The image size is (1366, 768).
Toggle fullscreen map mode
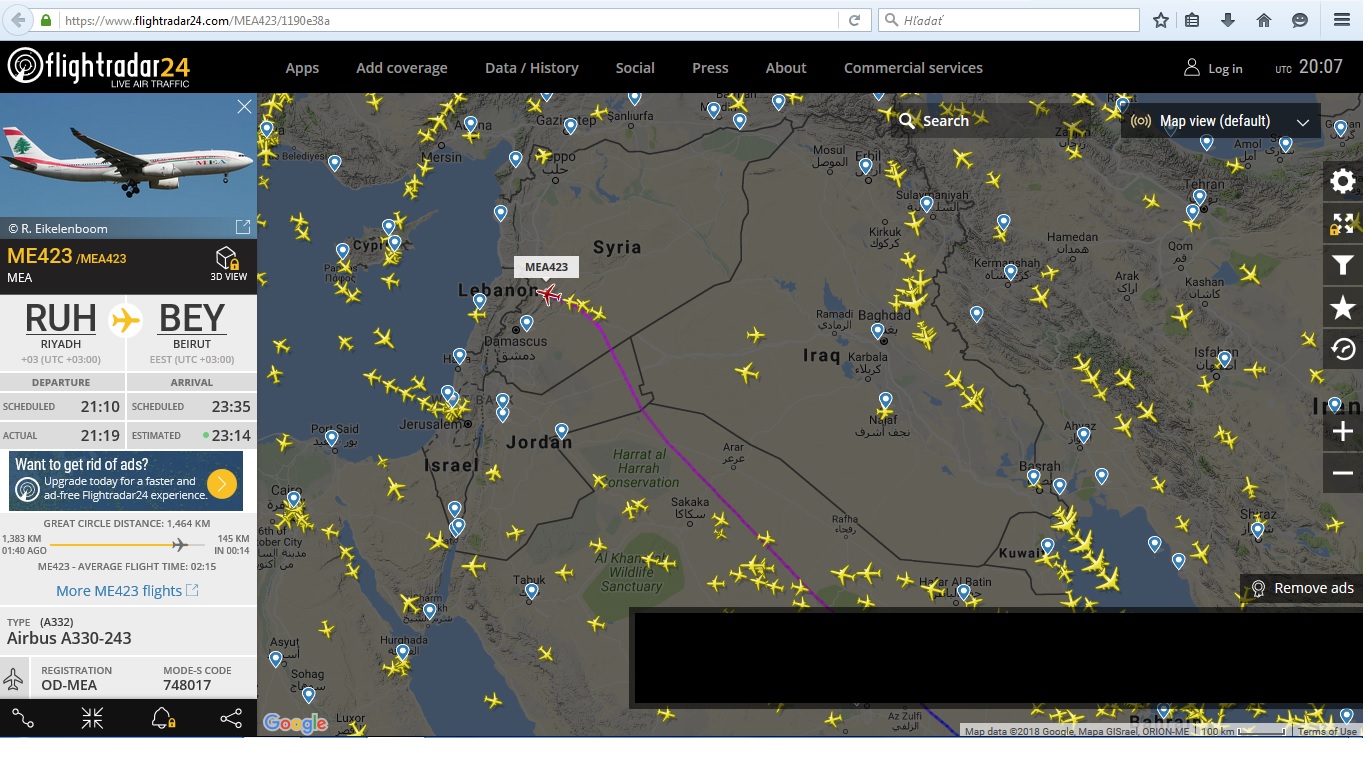[x=1343, y=223]
